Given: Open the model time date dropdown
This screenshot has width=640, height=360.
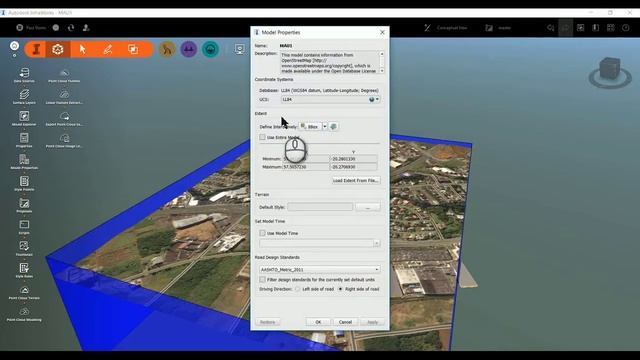Looking at the screenshot, I should pyautogui.click(x=377, y=243).
